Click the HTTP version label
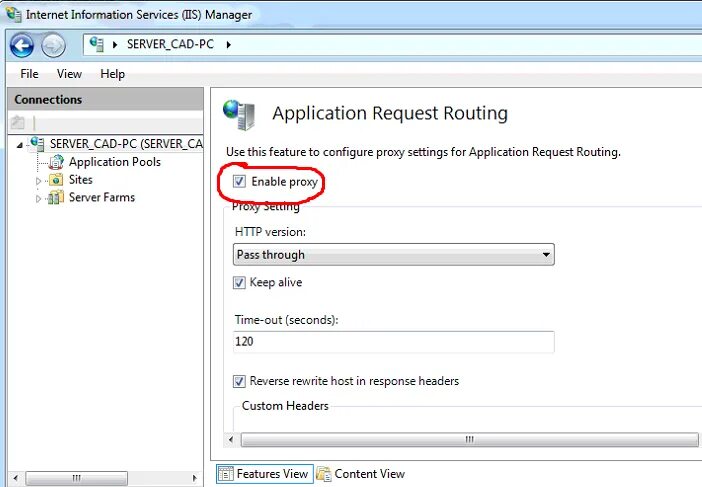702x487 pixels. pyautogui.click(x=270, y=232)
